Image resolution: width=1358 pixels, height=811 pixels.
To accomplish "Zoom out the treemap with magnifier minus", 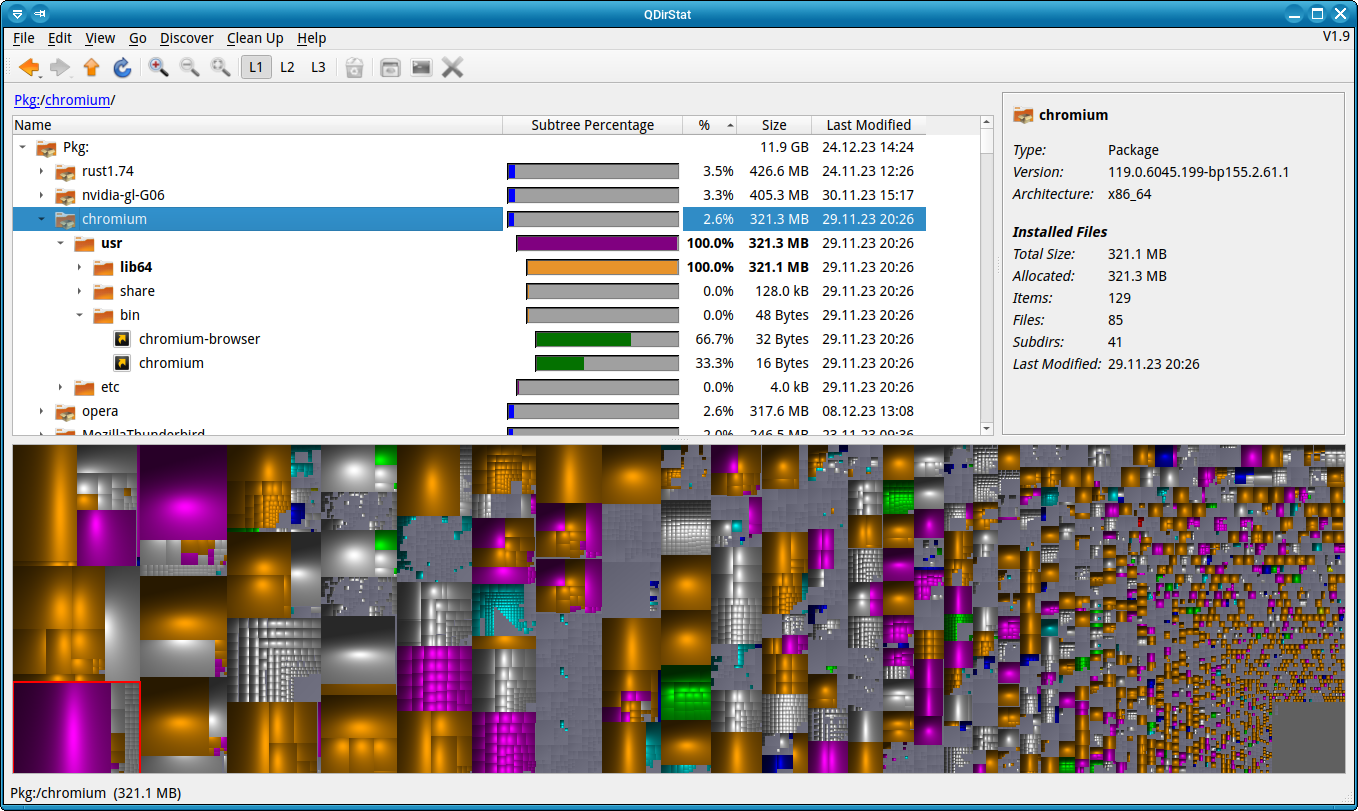I will 189,67.
